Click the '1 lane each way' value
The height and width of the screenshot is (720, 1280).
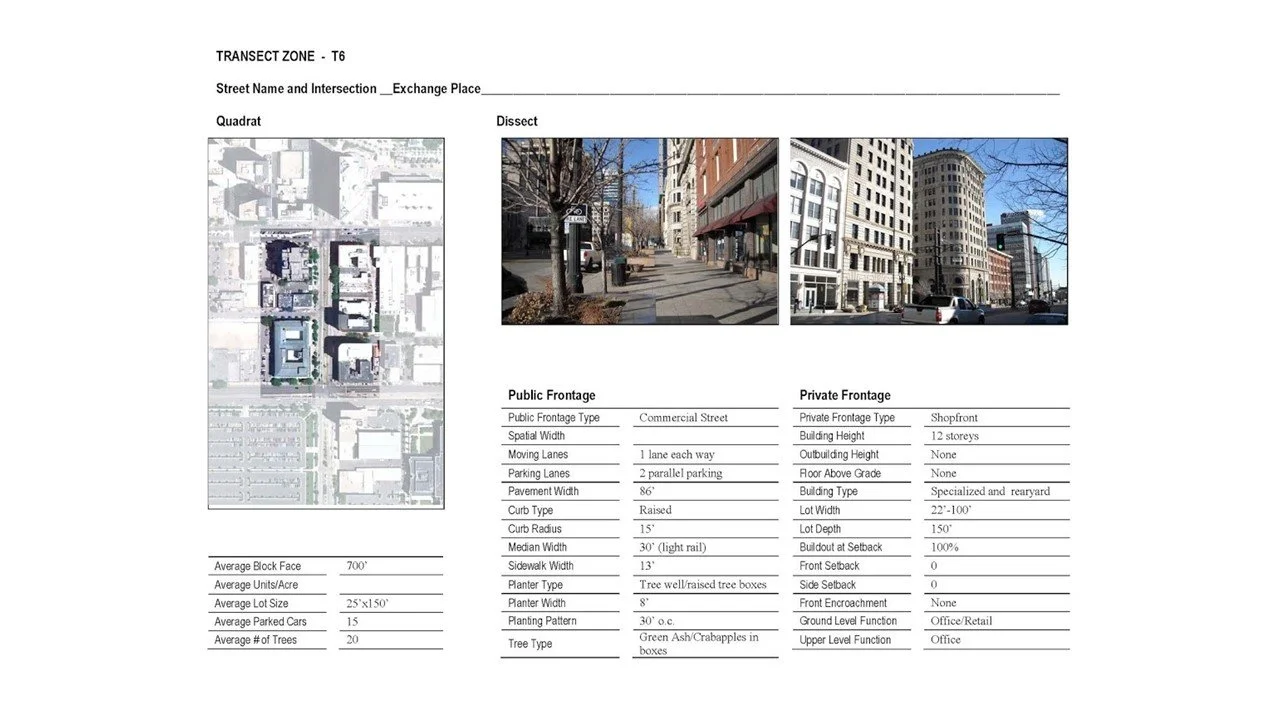click(677, 455)
